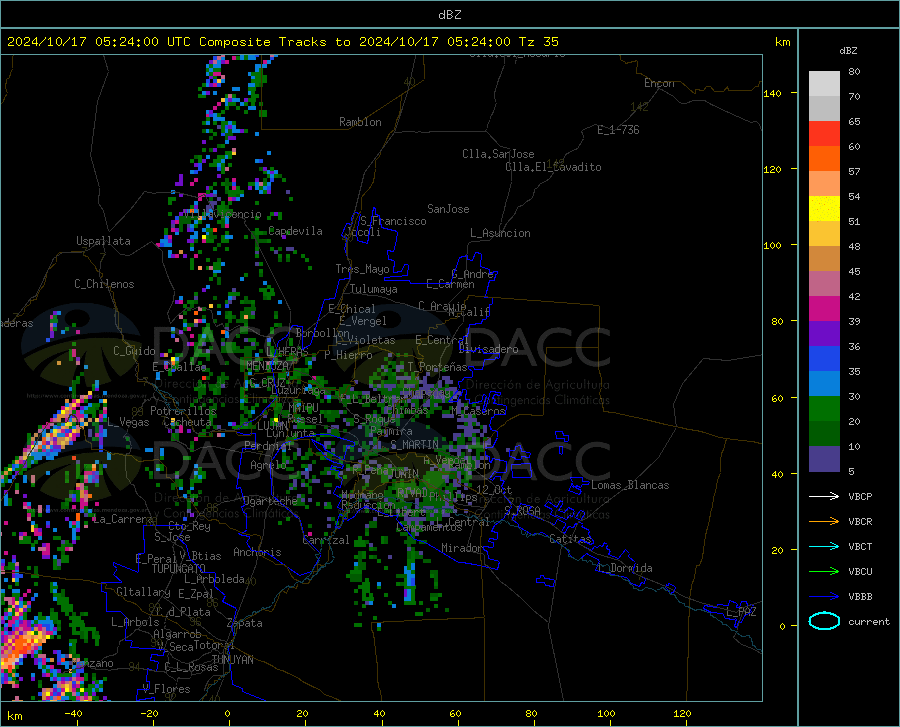Click the cyan 'current' ellipse legend symbol
Image resolution: width=900 pixels, height=727 pixels.
pos(824,621)
